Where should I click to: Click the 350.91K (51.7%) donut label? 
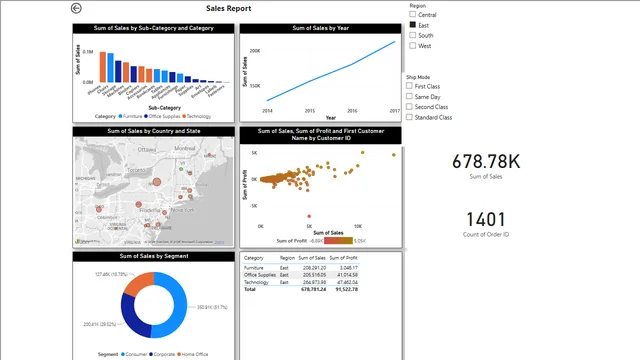pyautogui.click(x=212, y=307)
